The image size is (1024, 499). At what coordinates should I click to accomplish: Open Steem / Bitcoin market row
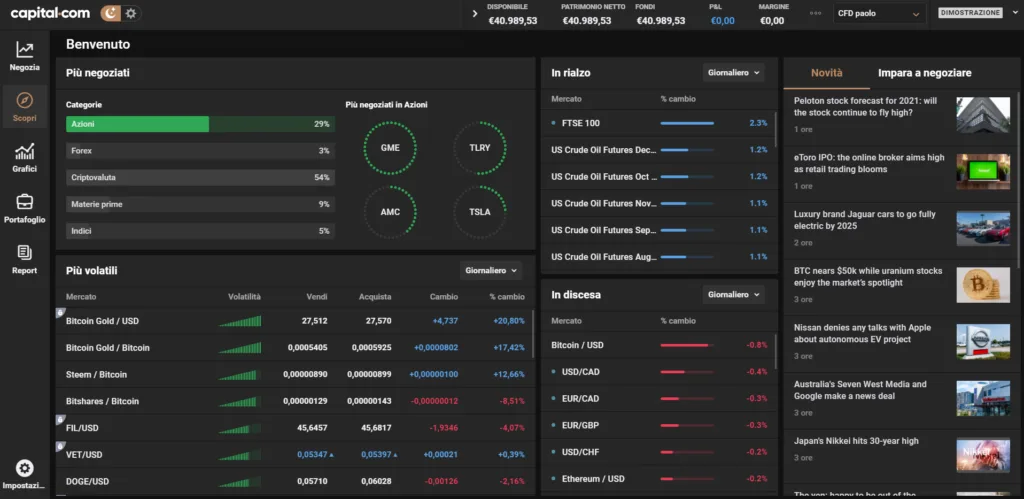[294, 374]
